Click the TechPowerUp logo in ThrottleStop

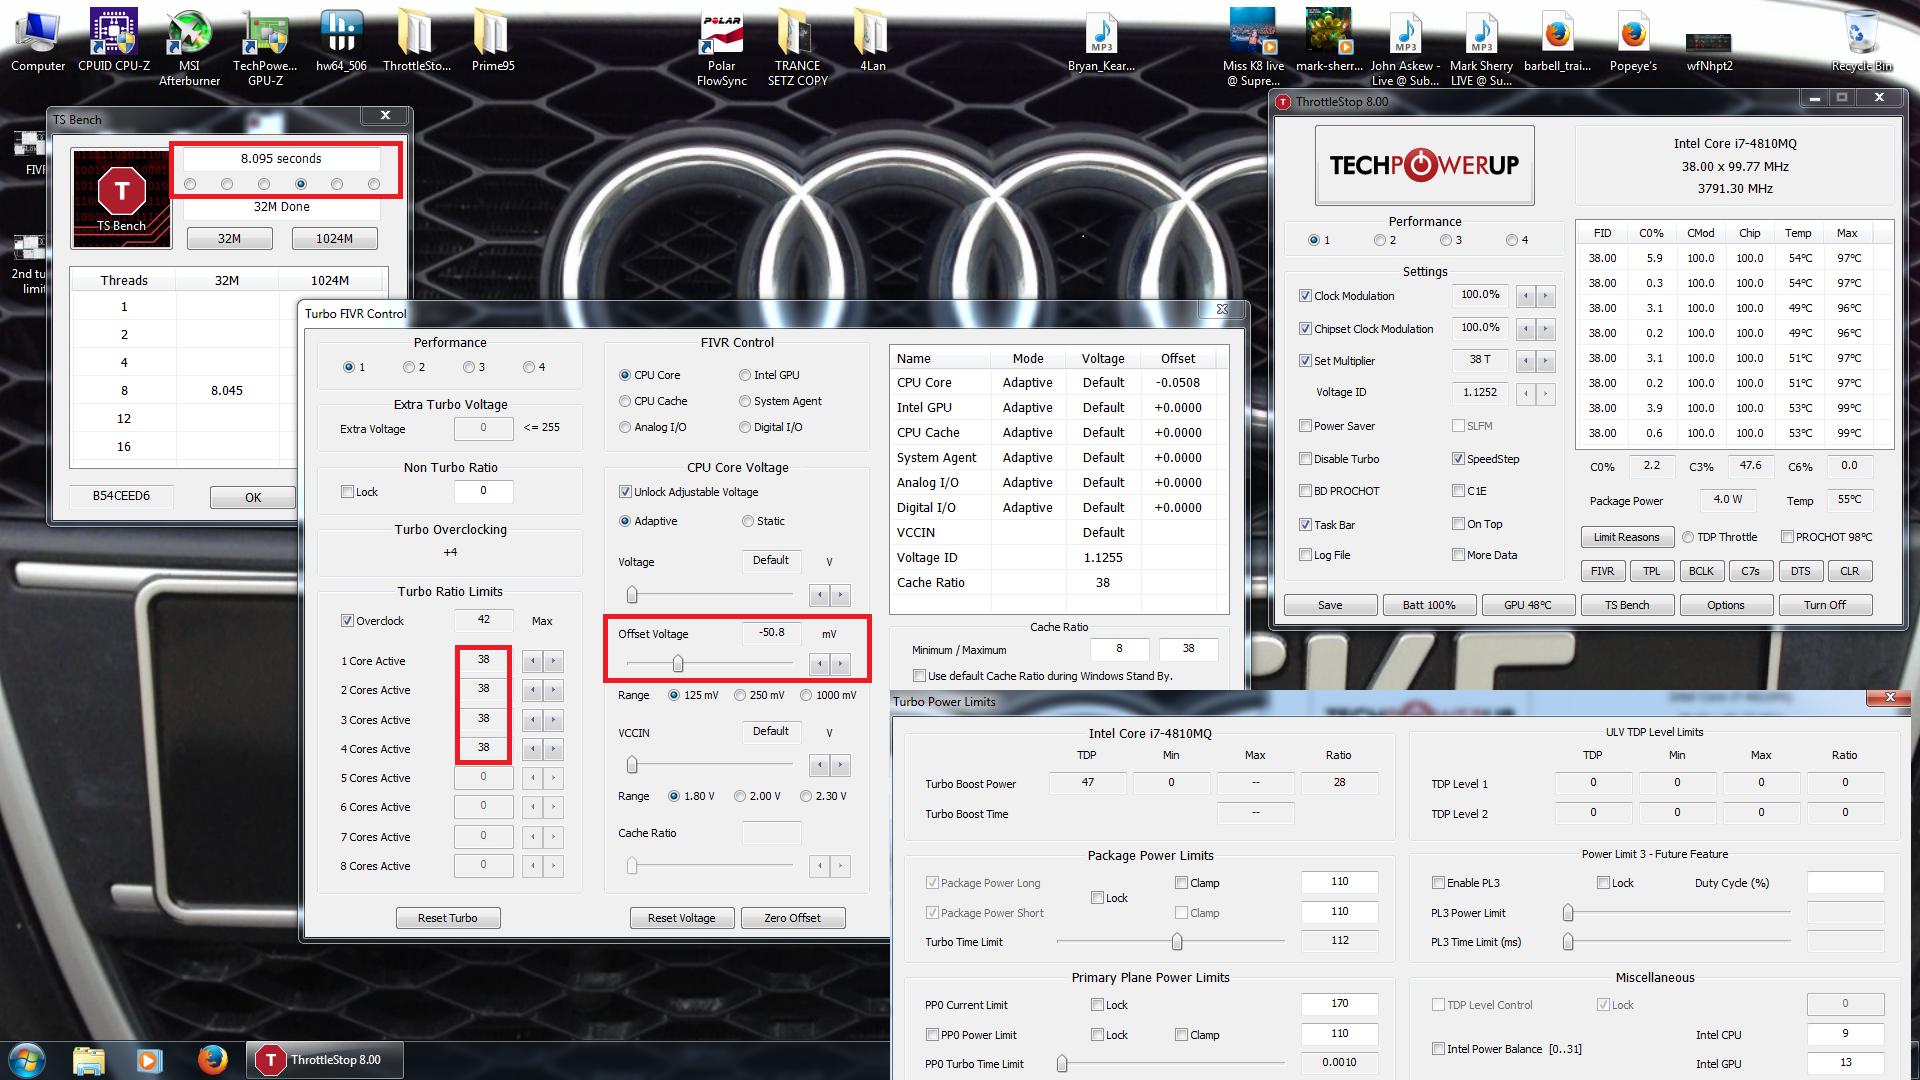(x=1424, y=165)
